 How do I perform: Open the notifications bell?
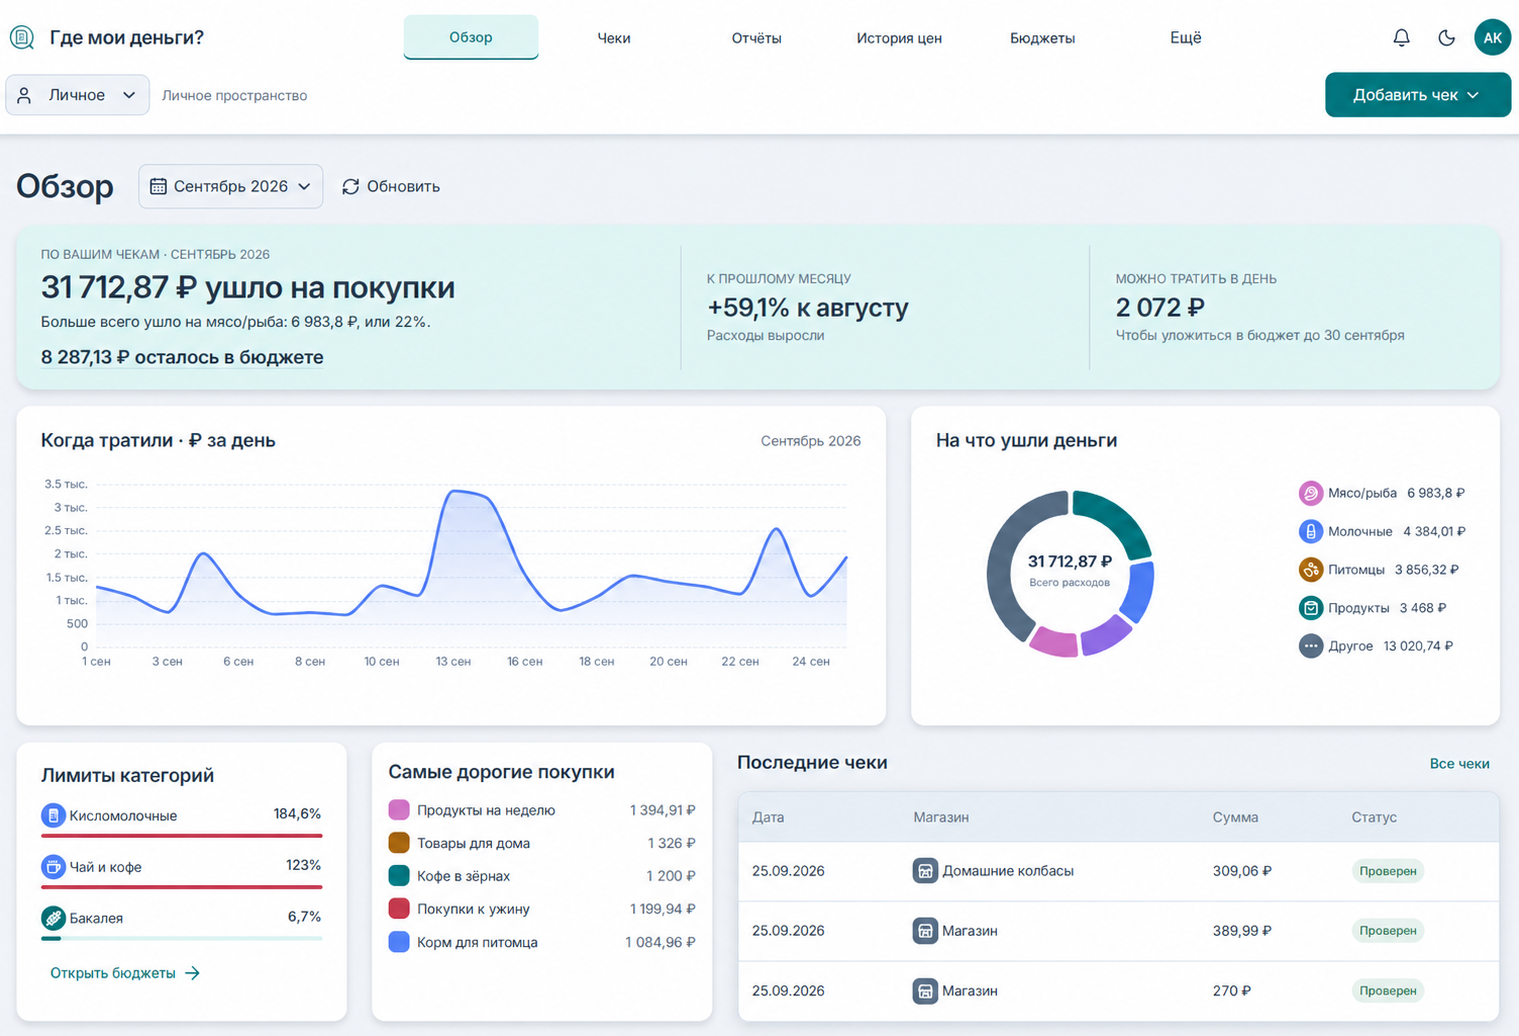(1401, 38)
